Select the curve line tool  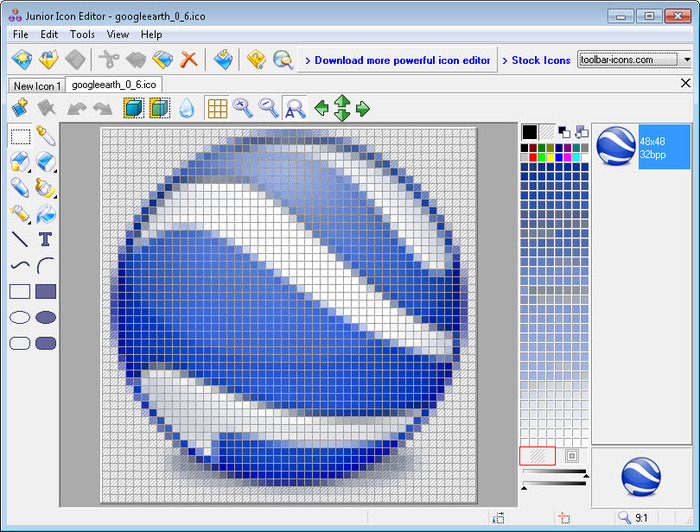coord(20,266)
